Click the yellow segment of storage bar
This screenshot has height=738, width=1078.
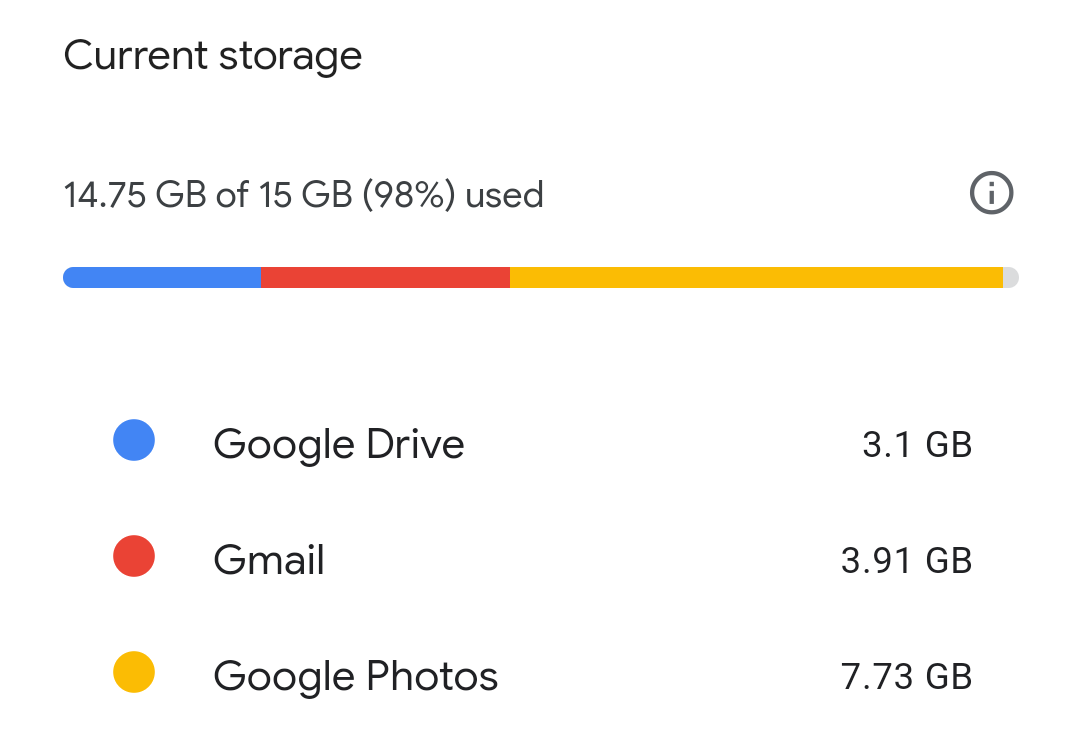756,278
